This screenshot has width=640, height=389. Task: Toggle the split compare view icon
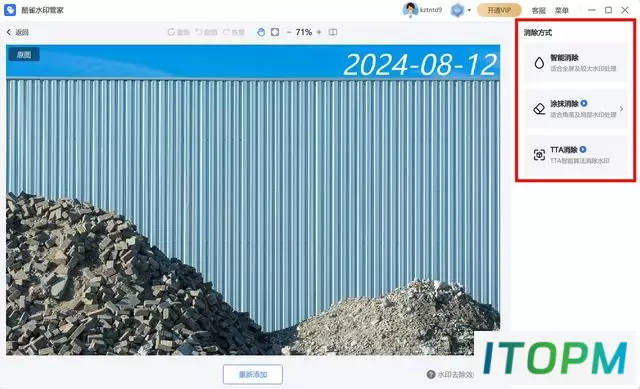coord(333,32)
